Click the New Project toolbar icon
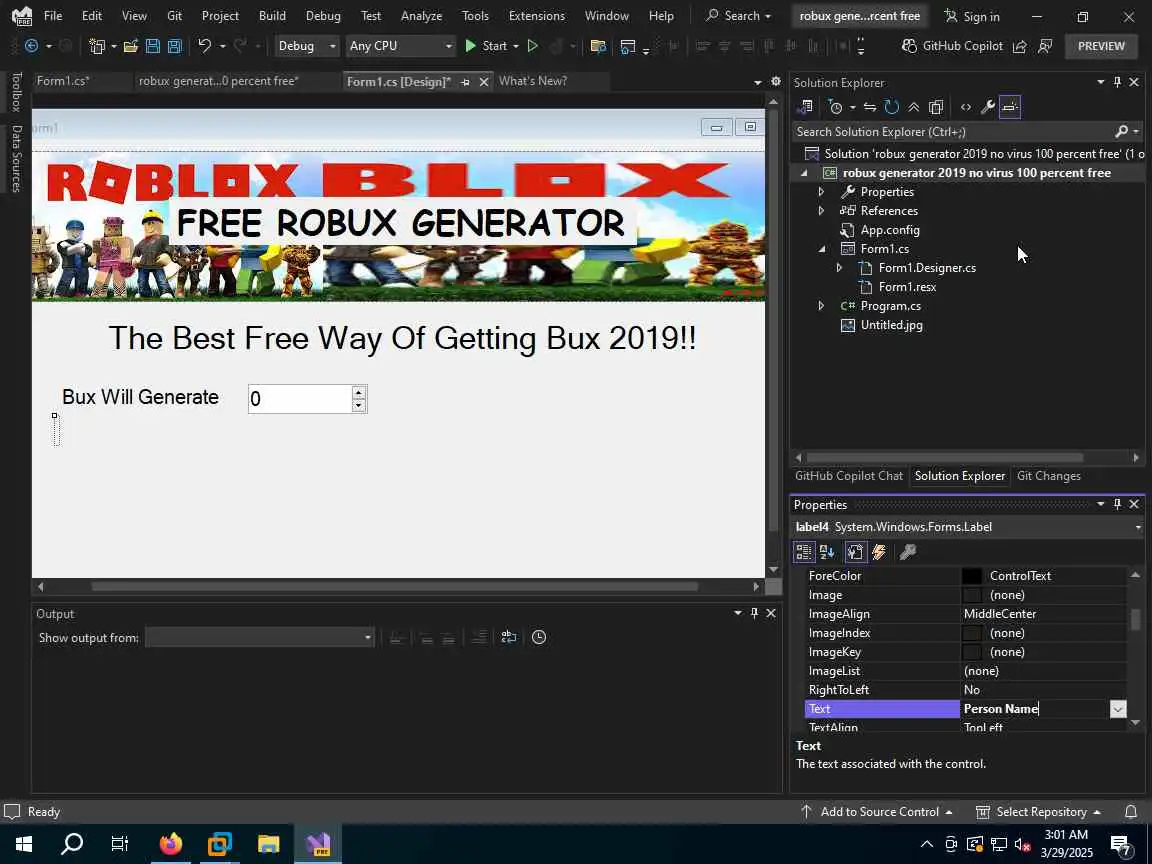 tap(97, 46)
